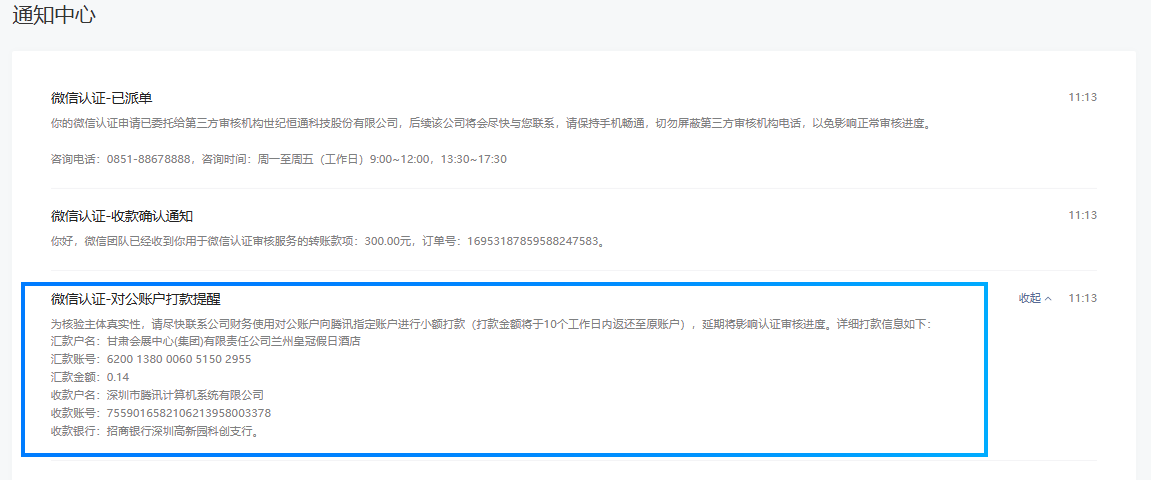Screen dimensions: 1151x480
Task: Open the 微信认证-对公账户打款提醒 notification title
Action: [136, 299]
